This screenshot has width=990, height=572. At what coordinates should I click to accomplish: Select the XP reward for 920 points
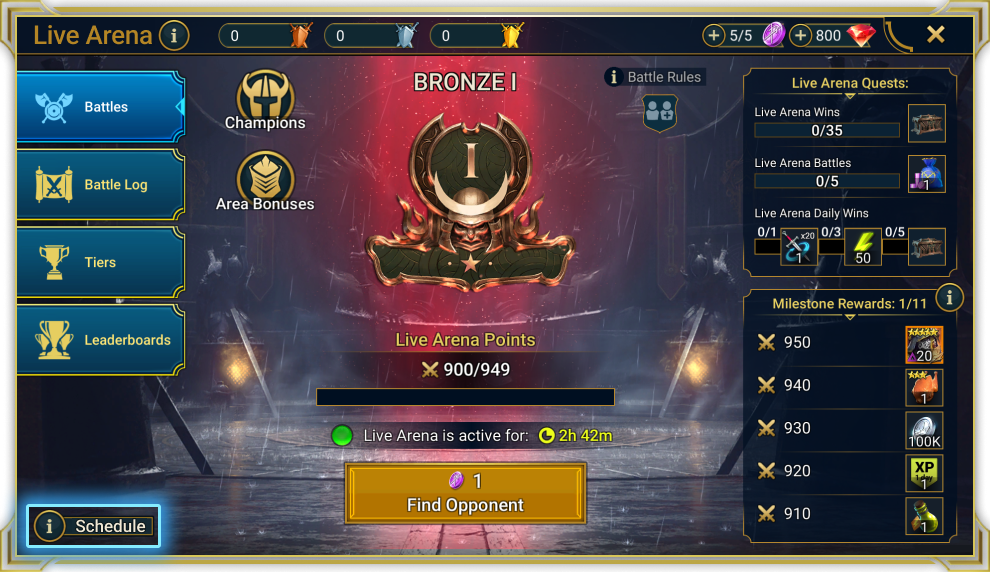click(924, 473)
